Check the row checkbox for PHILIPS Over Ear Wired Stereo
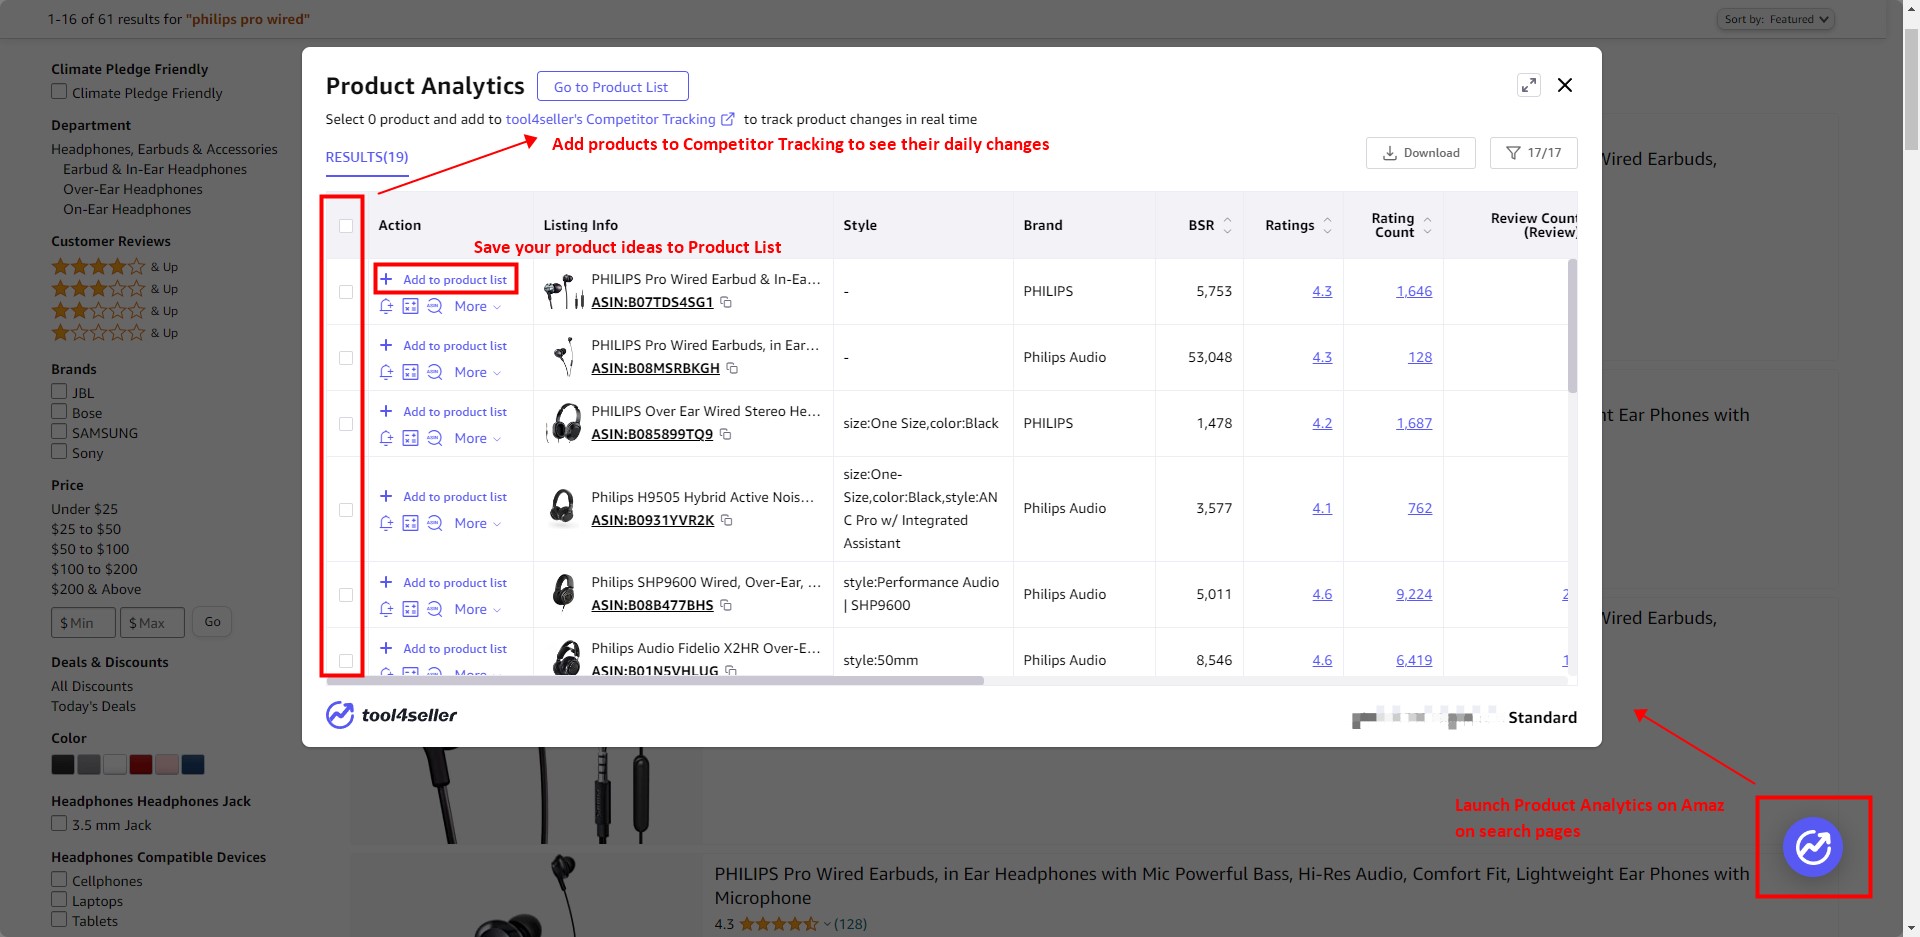The width and height of the screenshot is (1920, 937). (x=346, y=424)
